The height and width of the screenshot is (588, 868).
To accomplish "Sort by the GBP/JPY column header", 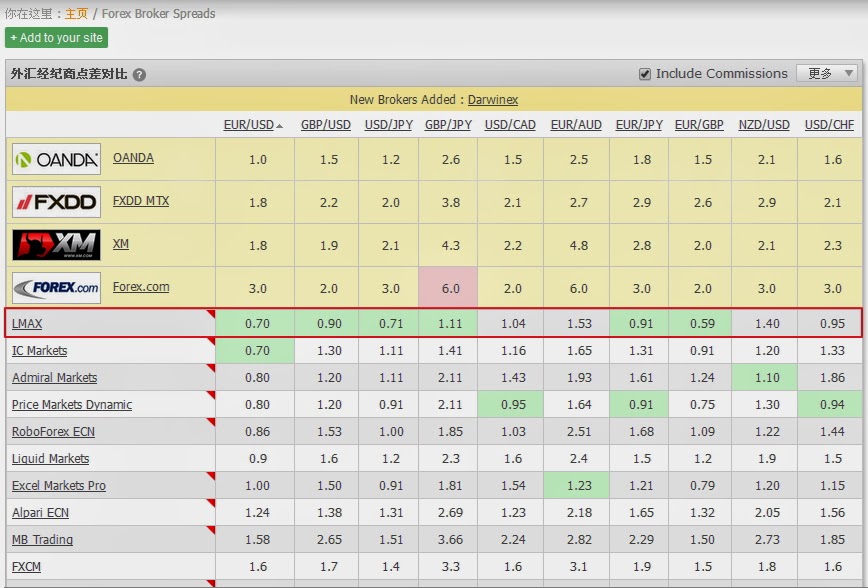I will pos(448,125).
